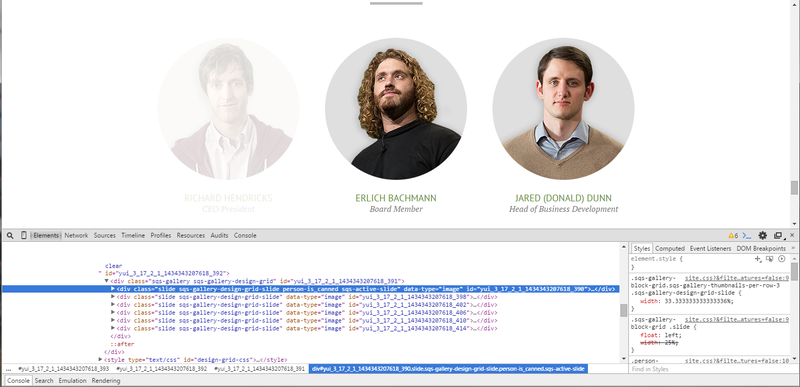The width and height of the screenshot is (800, 387).
Task: Select breadcrumb #yui_3_17_2_1_1434343207618_392
Action: (161, 369)
